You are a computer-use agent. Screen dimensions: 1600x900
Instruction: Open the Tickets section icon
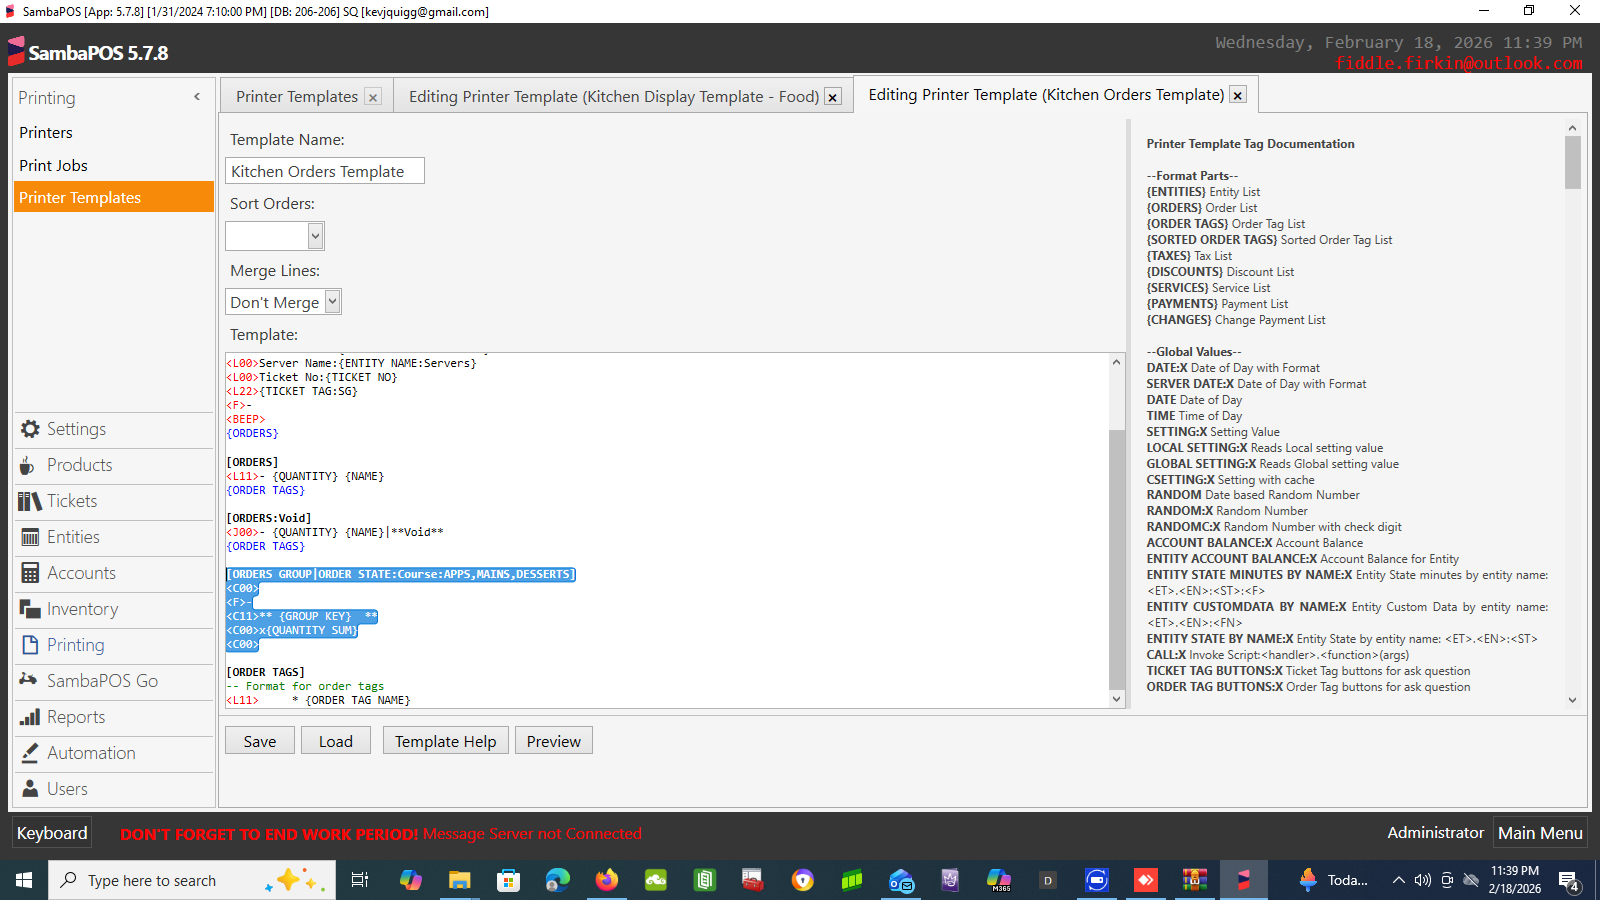(29, 501)
